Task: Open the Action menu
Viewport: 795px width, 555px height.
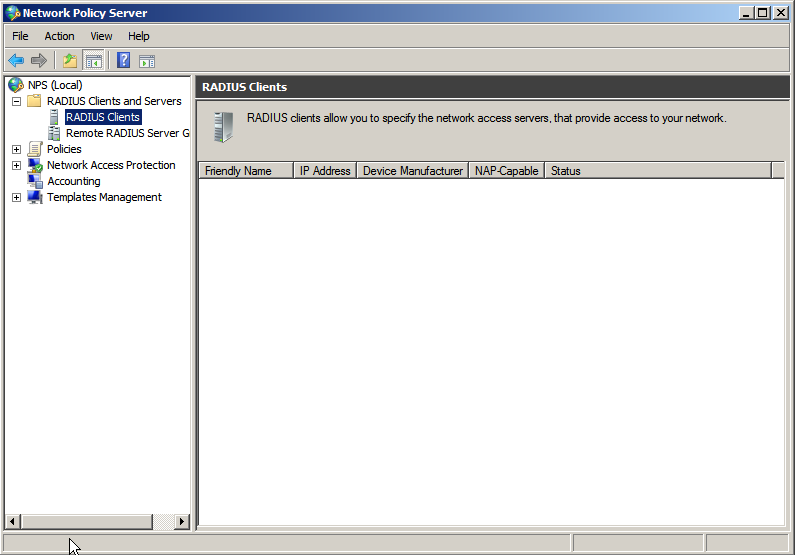Action: (x=59, y=36)
